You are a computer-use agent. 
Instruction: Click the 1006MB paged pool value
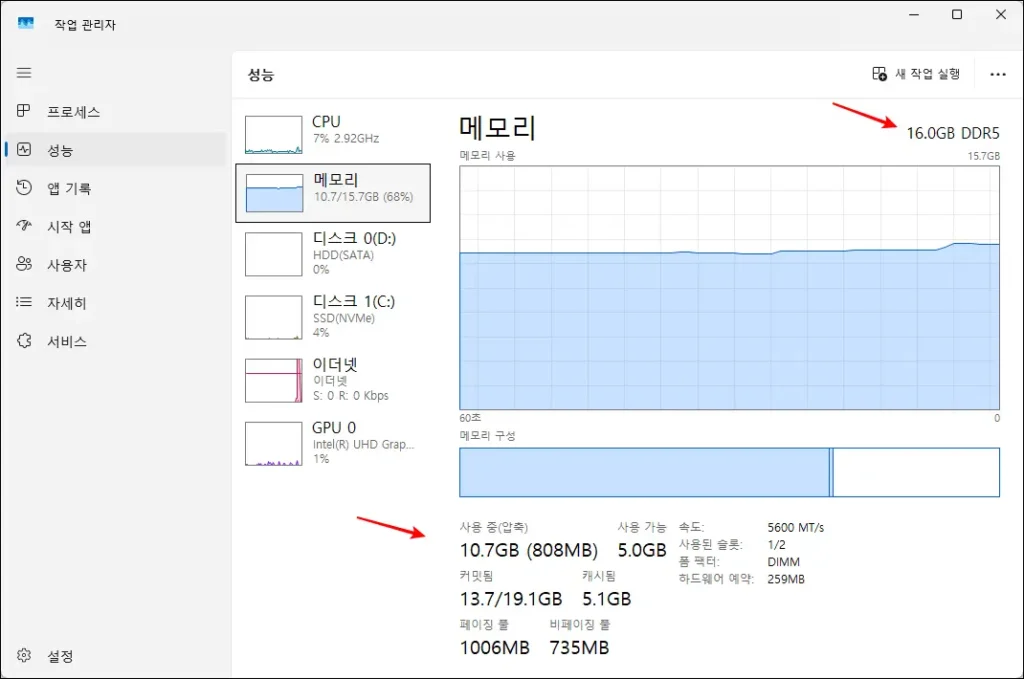pyautogui.click(x=494, y=648)
